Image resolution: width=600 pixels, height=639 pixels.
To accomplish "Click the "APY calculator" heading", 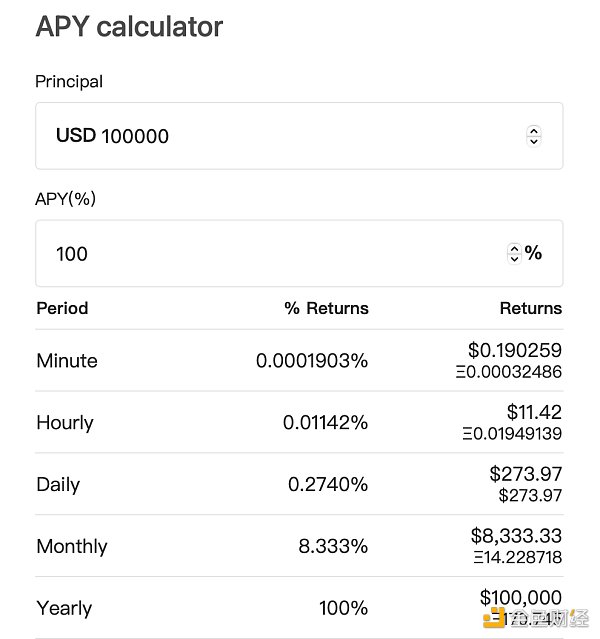I will coord(129,27).
